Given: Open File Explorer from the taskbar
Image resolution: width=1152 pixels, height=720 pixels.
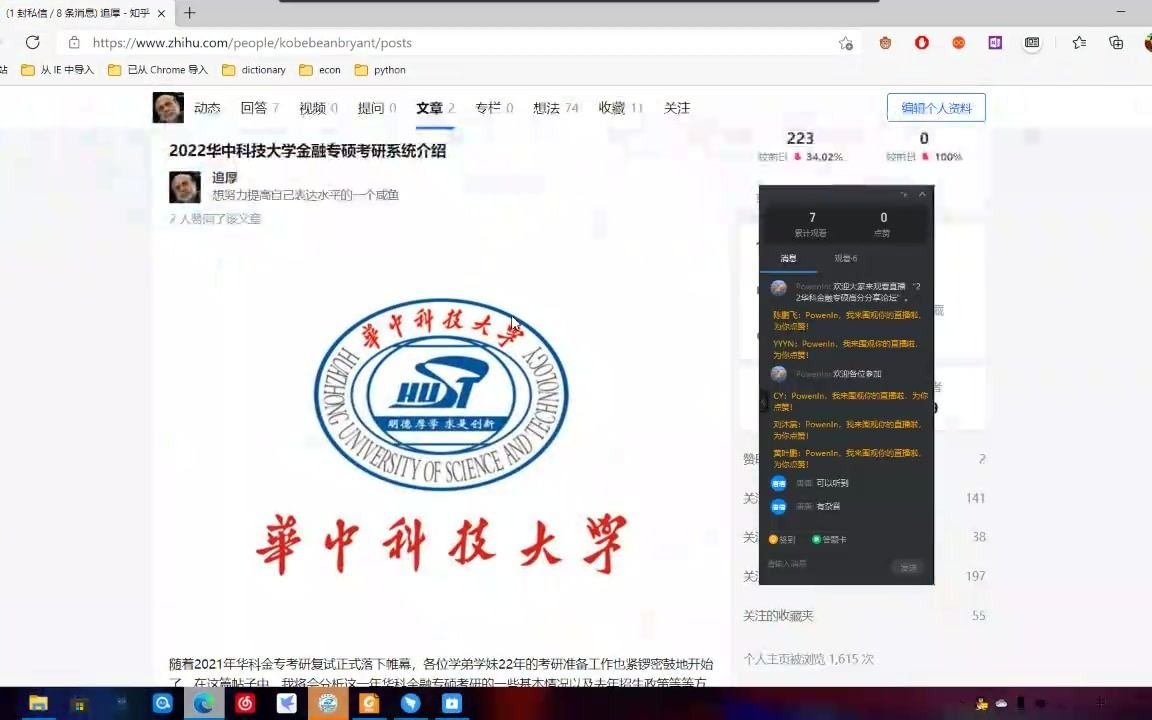Looking at the screenshot, I should coord(38,704).
